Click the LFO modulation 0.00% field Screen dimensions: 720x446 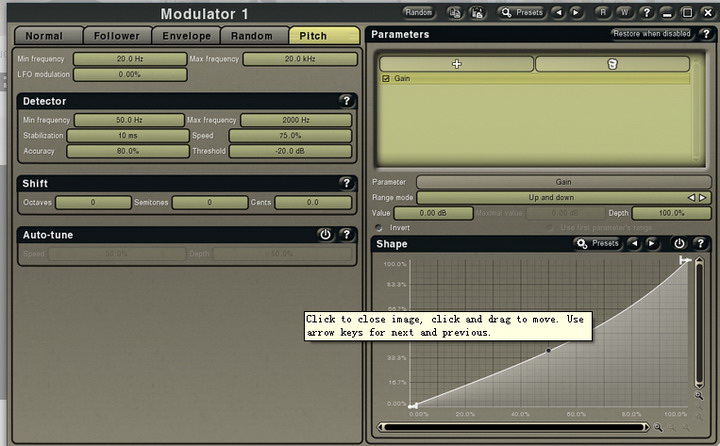tap(130, 74)
